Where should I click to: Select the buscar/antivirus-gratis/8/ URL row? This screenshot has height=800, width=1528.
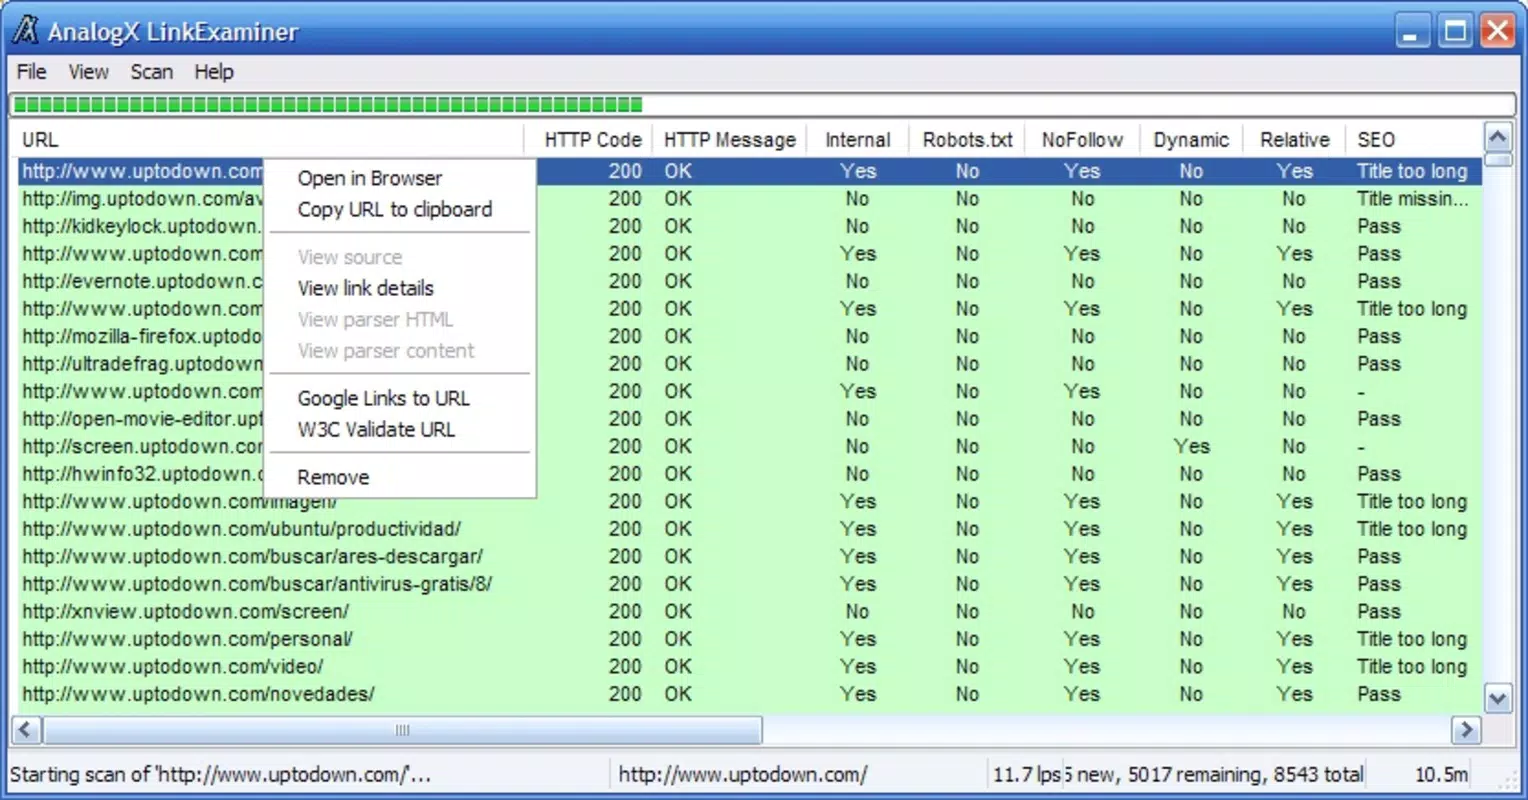[x=750, y=584]
